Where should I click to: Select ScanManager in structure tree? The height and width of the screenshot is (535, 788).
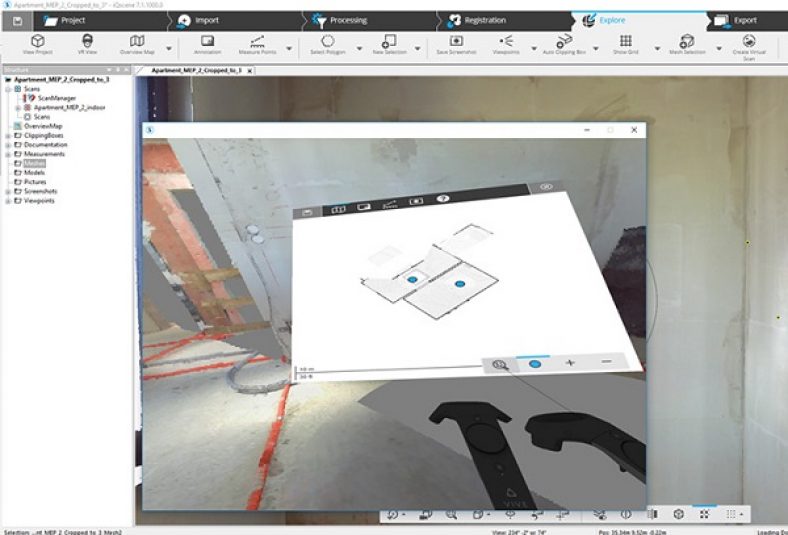point(57,98)
